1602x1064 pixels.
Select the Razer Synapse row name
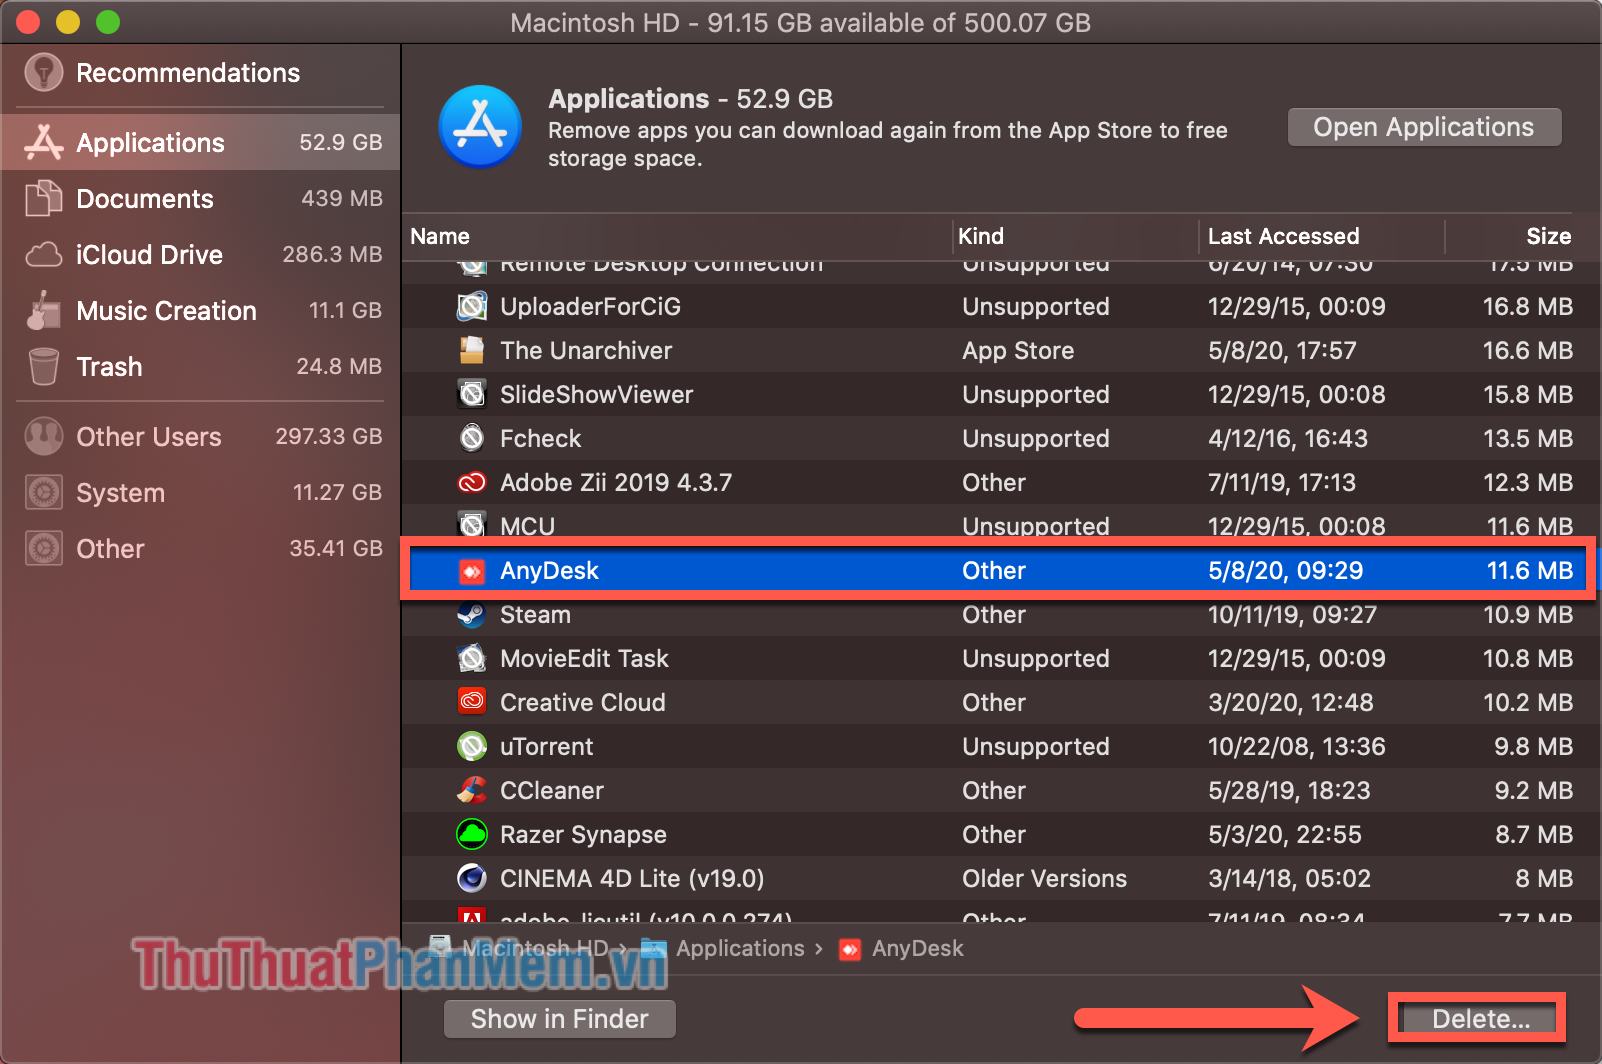583,834
